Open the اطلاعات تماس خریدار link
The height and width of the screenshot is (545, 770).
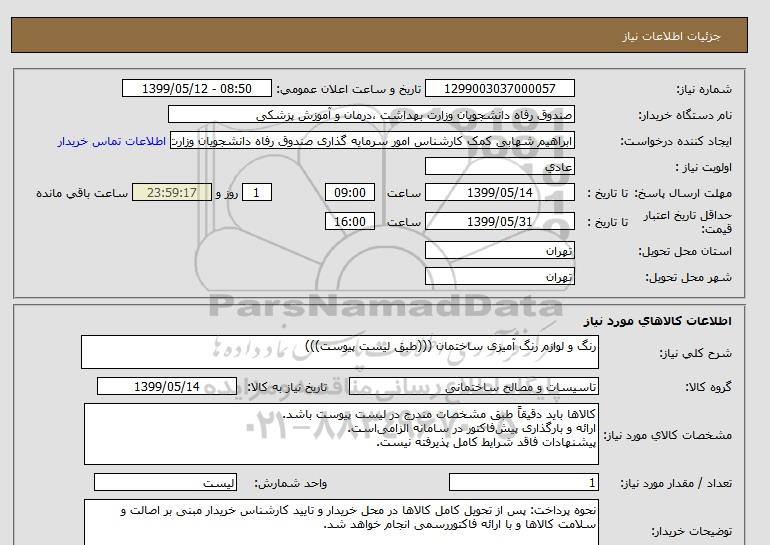click(111, 141)
